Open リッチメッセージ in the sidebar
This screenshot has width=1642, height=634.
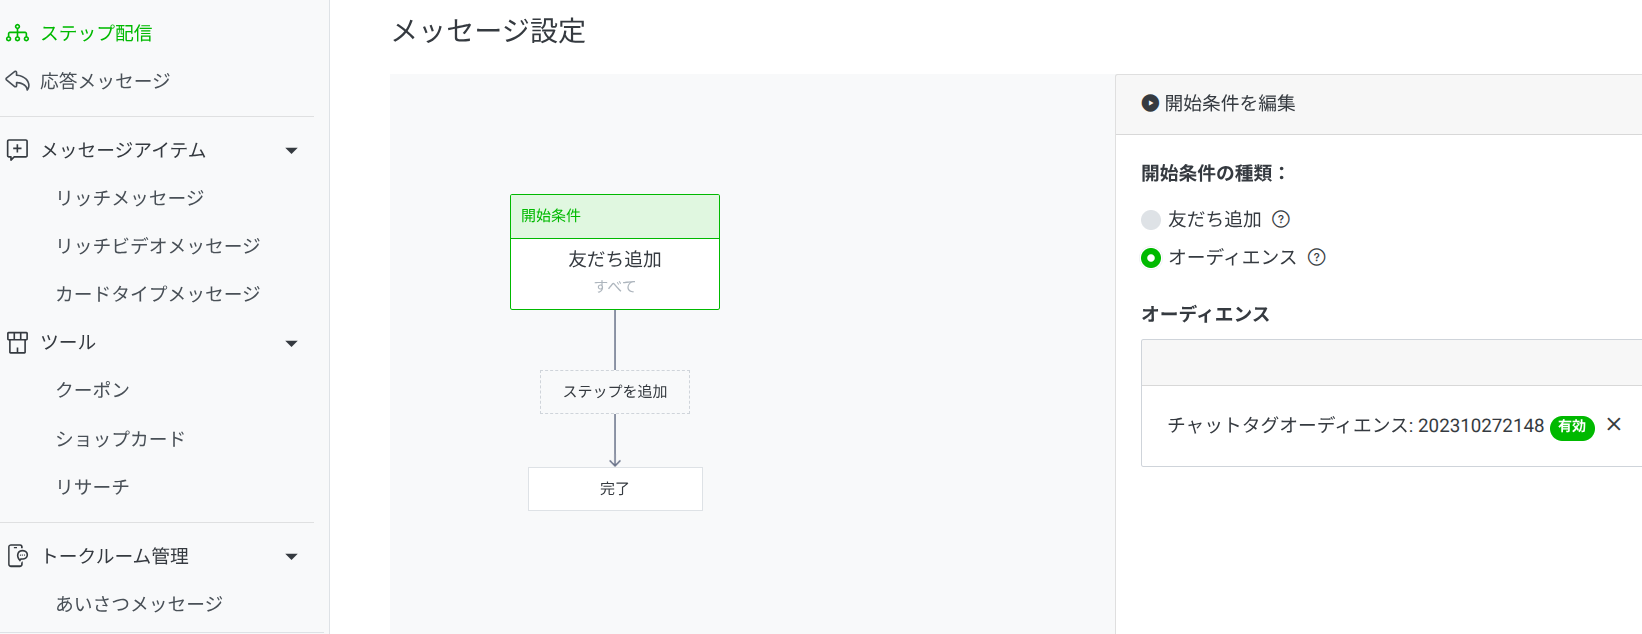130,198
